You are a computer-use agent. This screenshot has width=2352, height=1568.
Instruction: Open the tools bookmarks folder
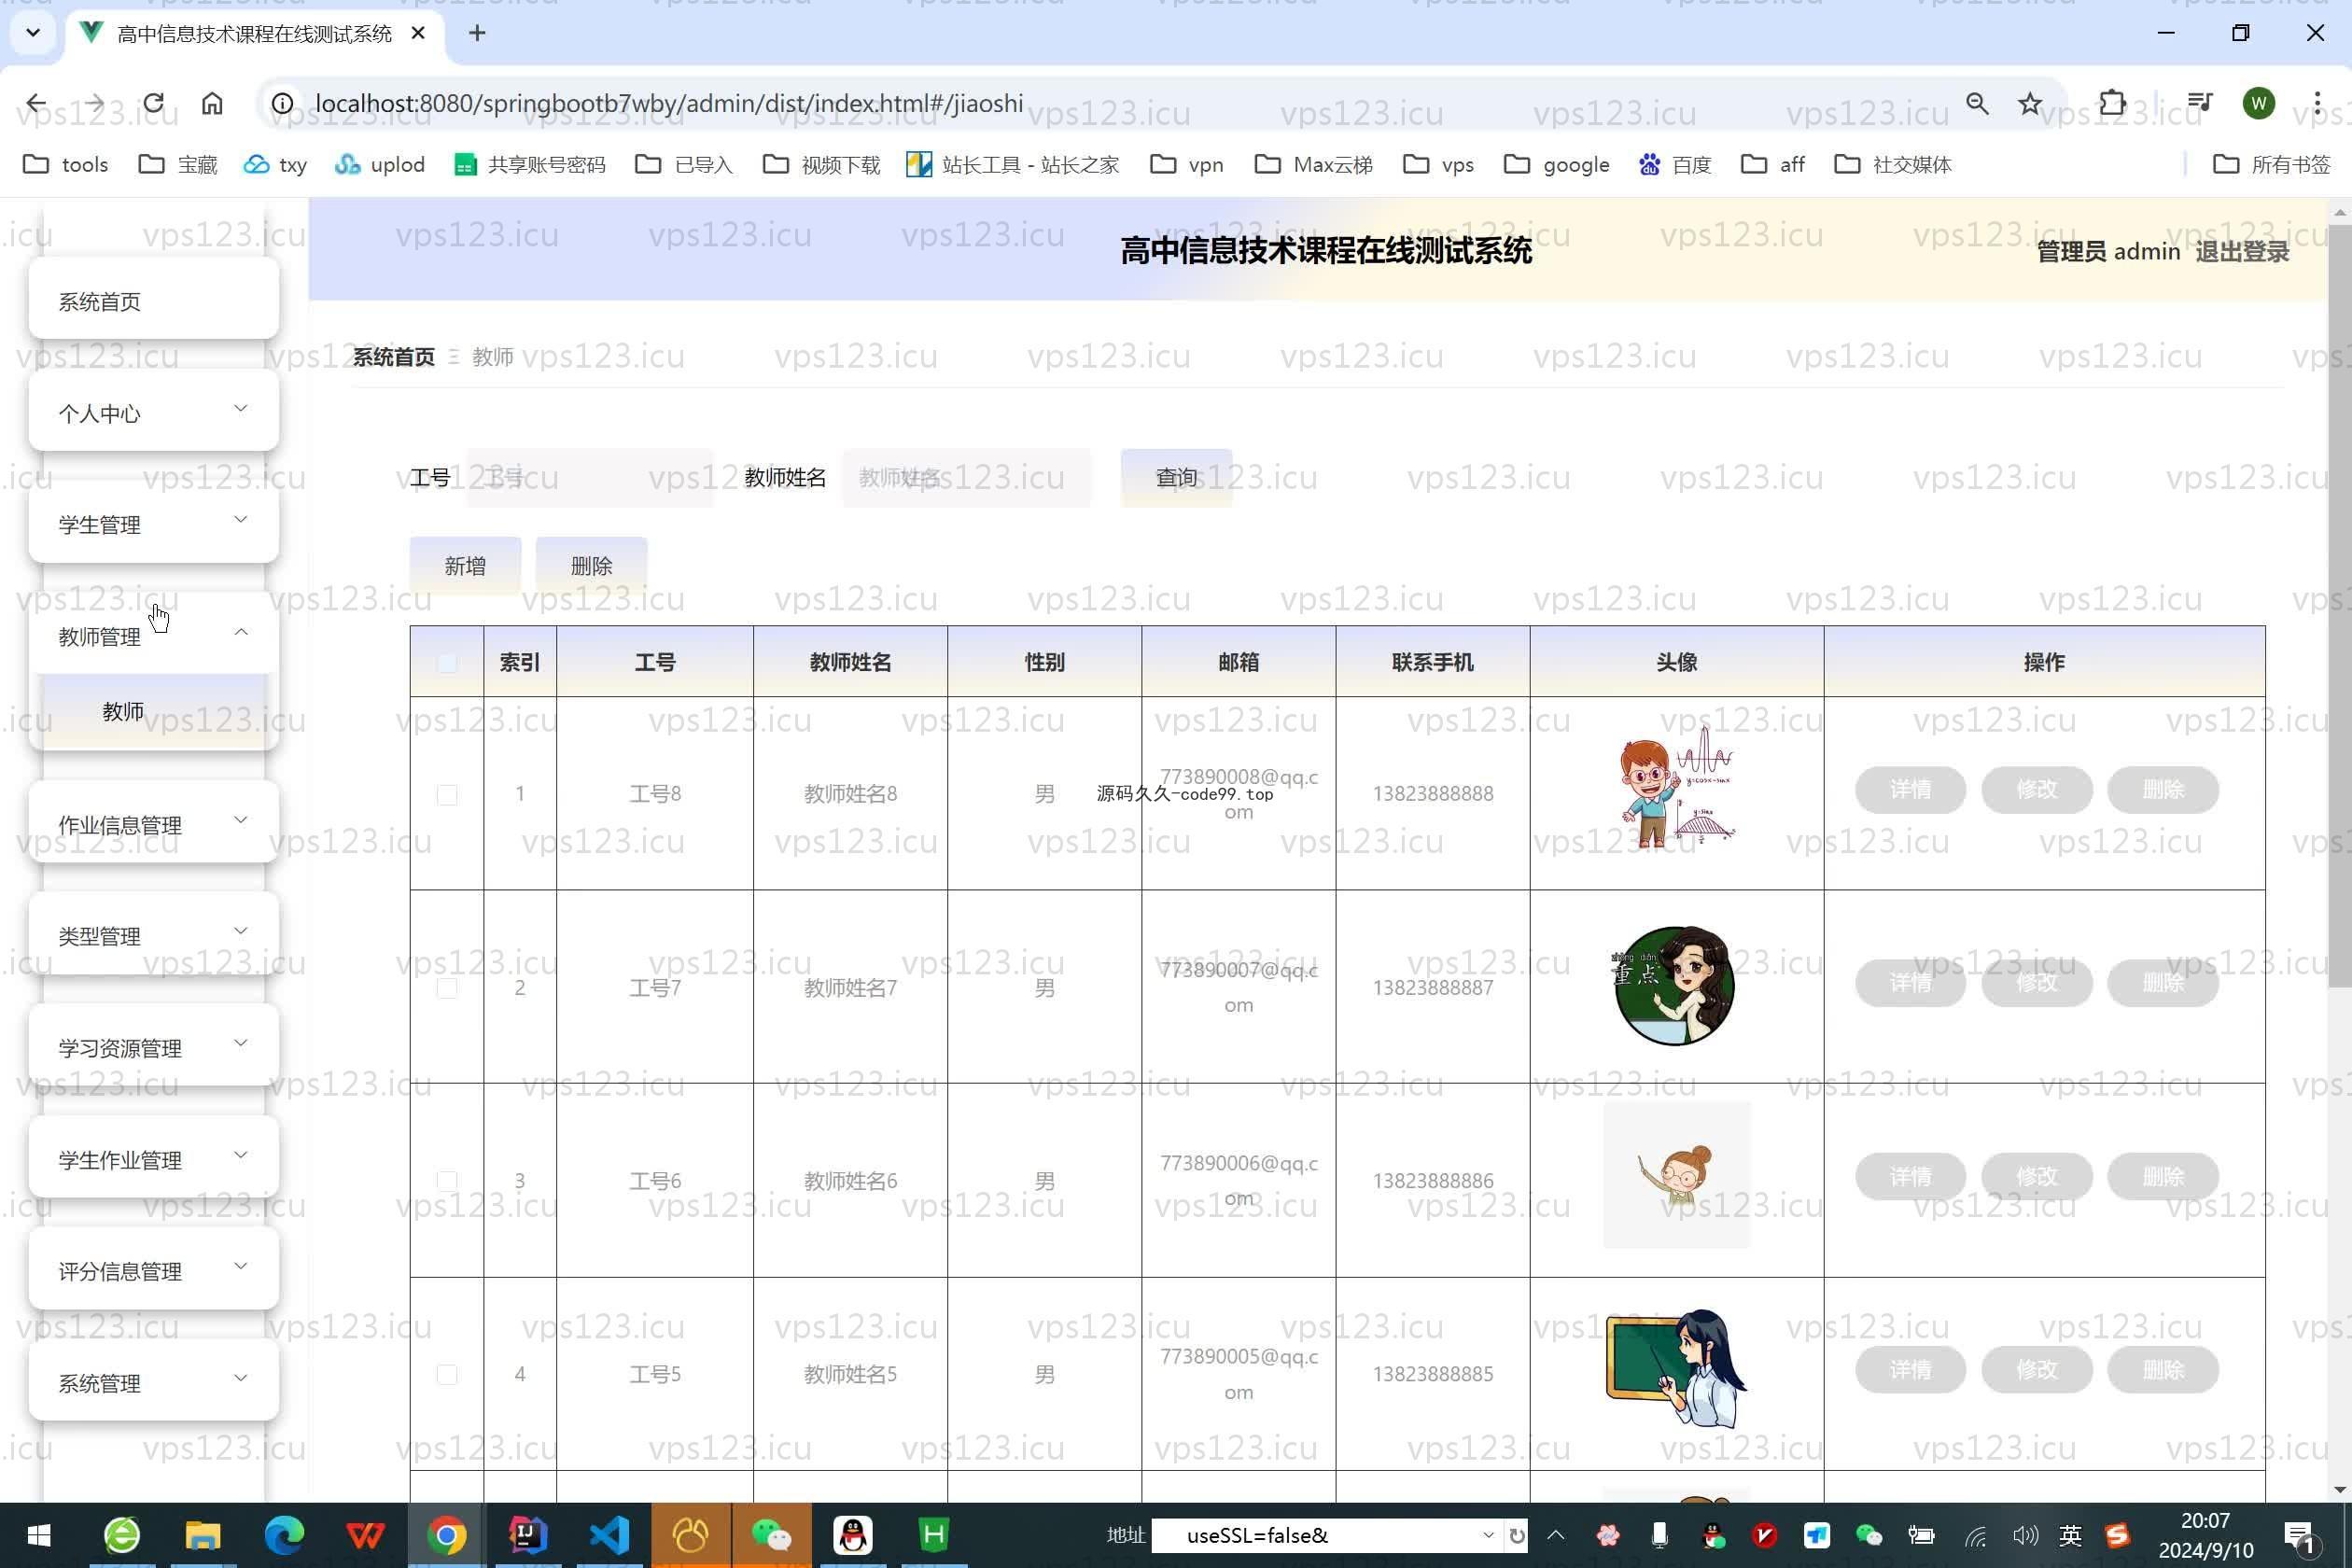pyautogui.click(x=65, y=164)
